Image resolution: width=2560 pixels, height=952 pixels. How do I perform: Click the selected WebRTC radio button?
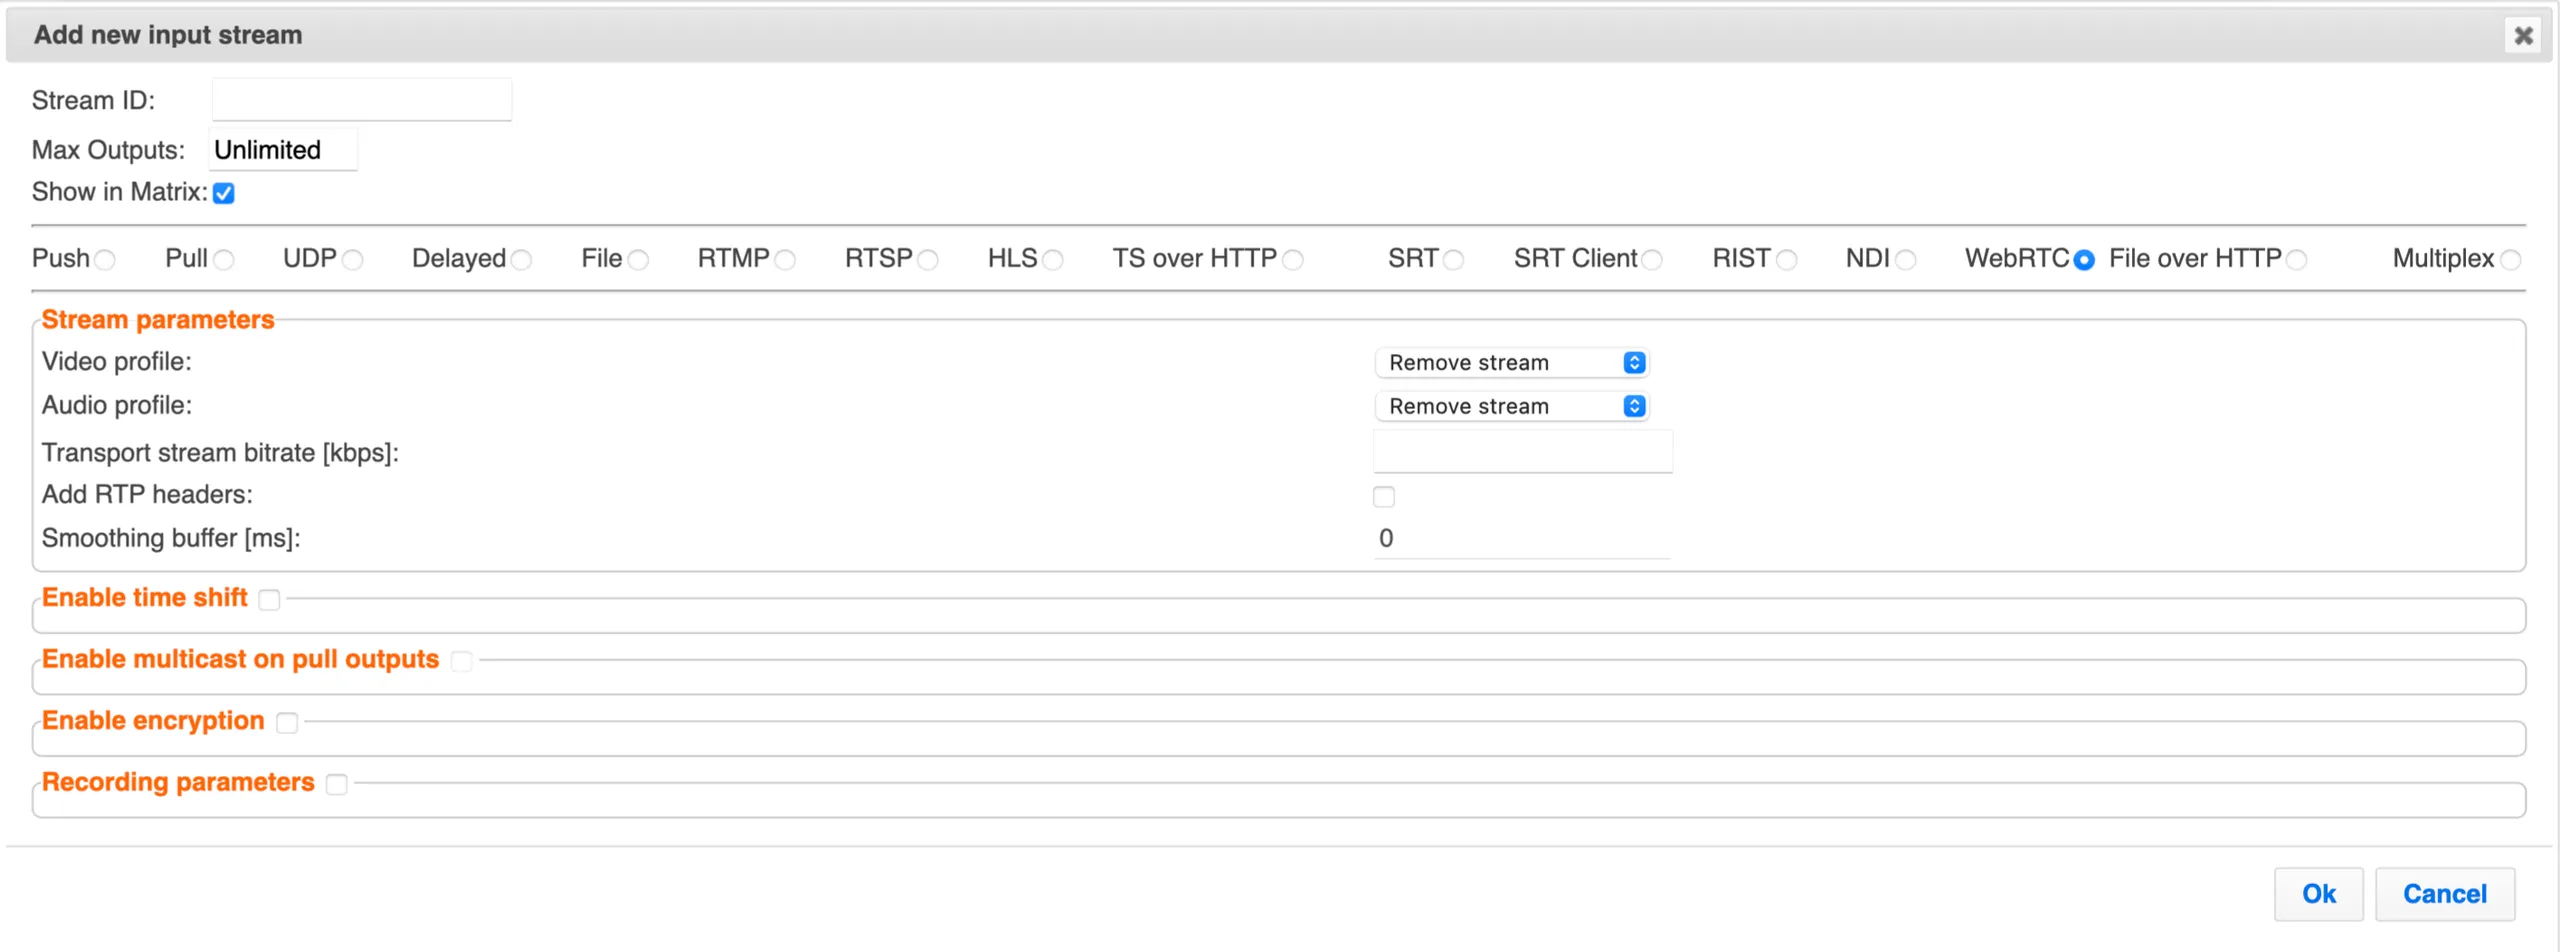[x=2084, y=260]
